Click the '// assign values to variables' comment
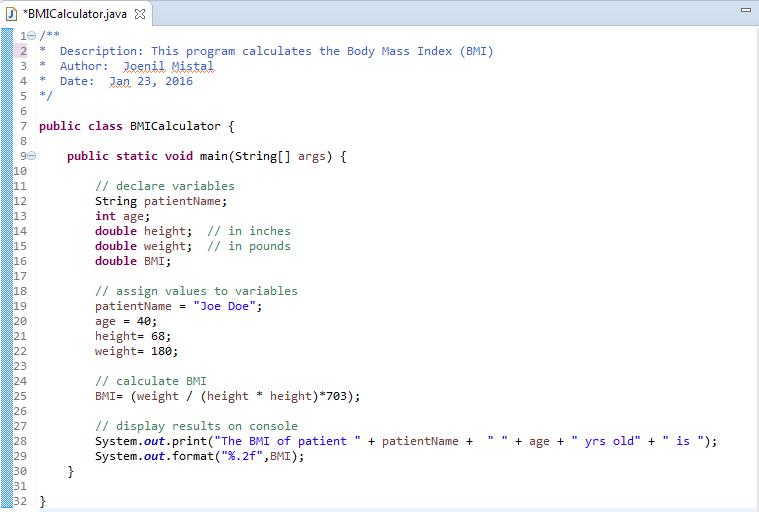Screen dimensions: 759x512 [196, 291]
